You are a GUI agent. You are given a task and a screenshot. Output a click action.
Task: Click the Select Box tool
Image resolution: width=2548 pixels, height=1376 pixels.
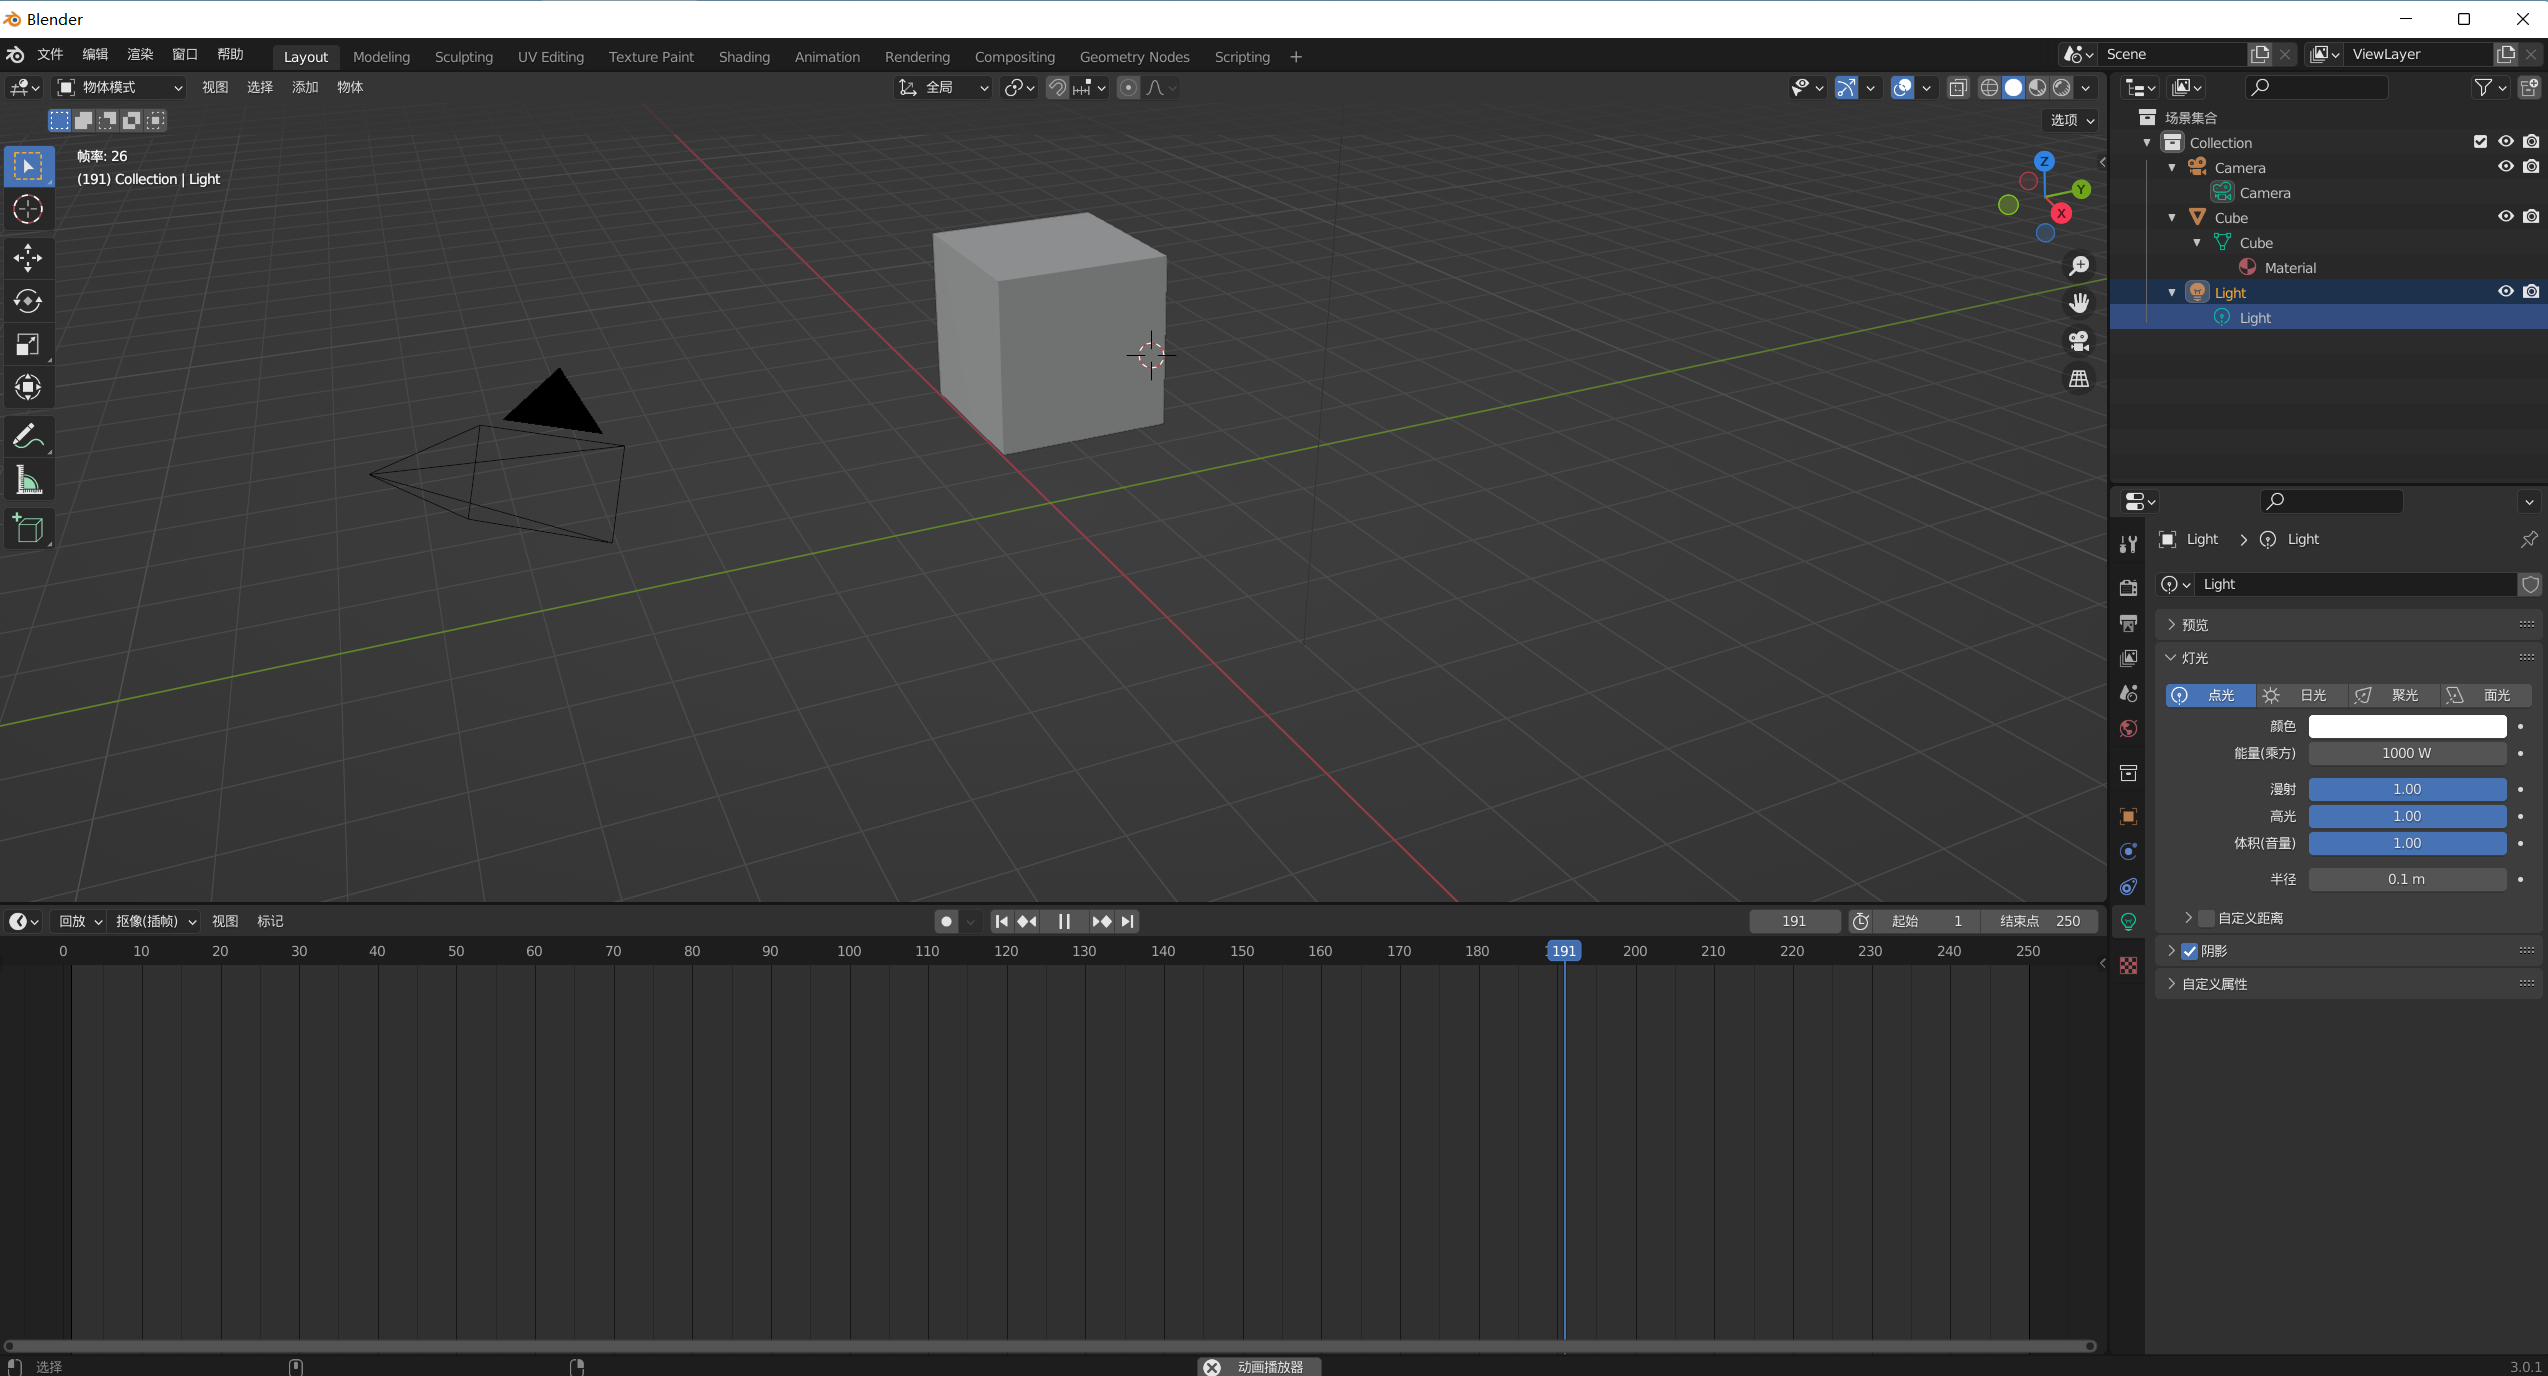tap(28, 166)
